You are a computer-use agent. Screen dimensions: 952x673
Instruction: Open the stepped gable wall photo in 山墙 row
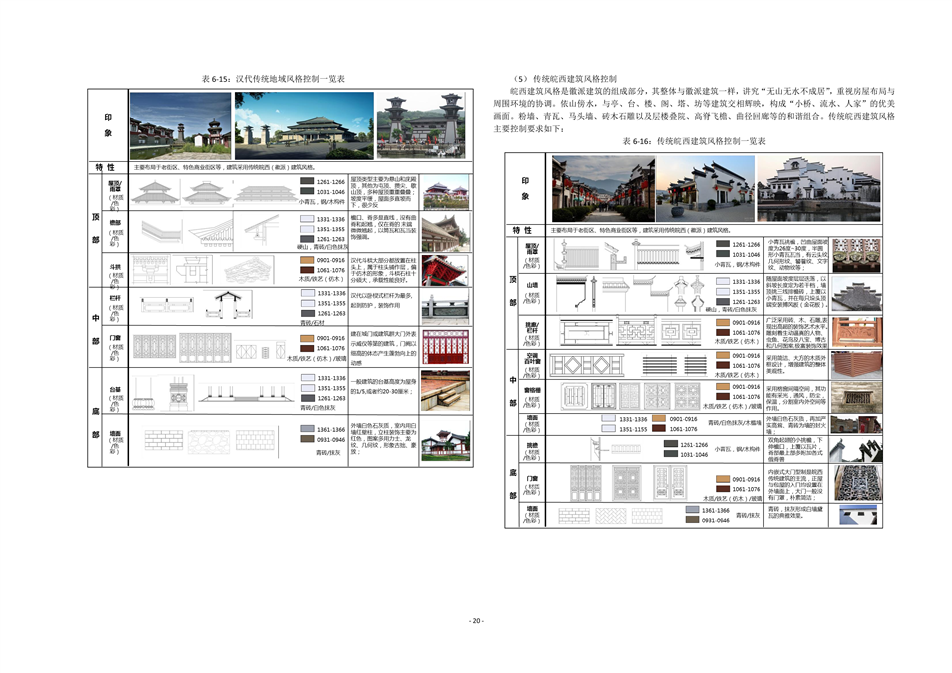[856, 294]
